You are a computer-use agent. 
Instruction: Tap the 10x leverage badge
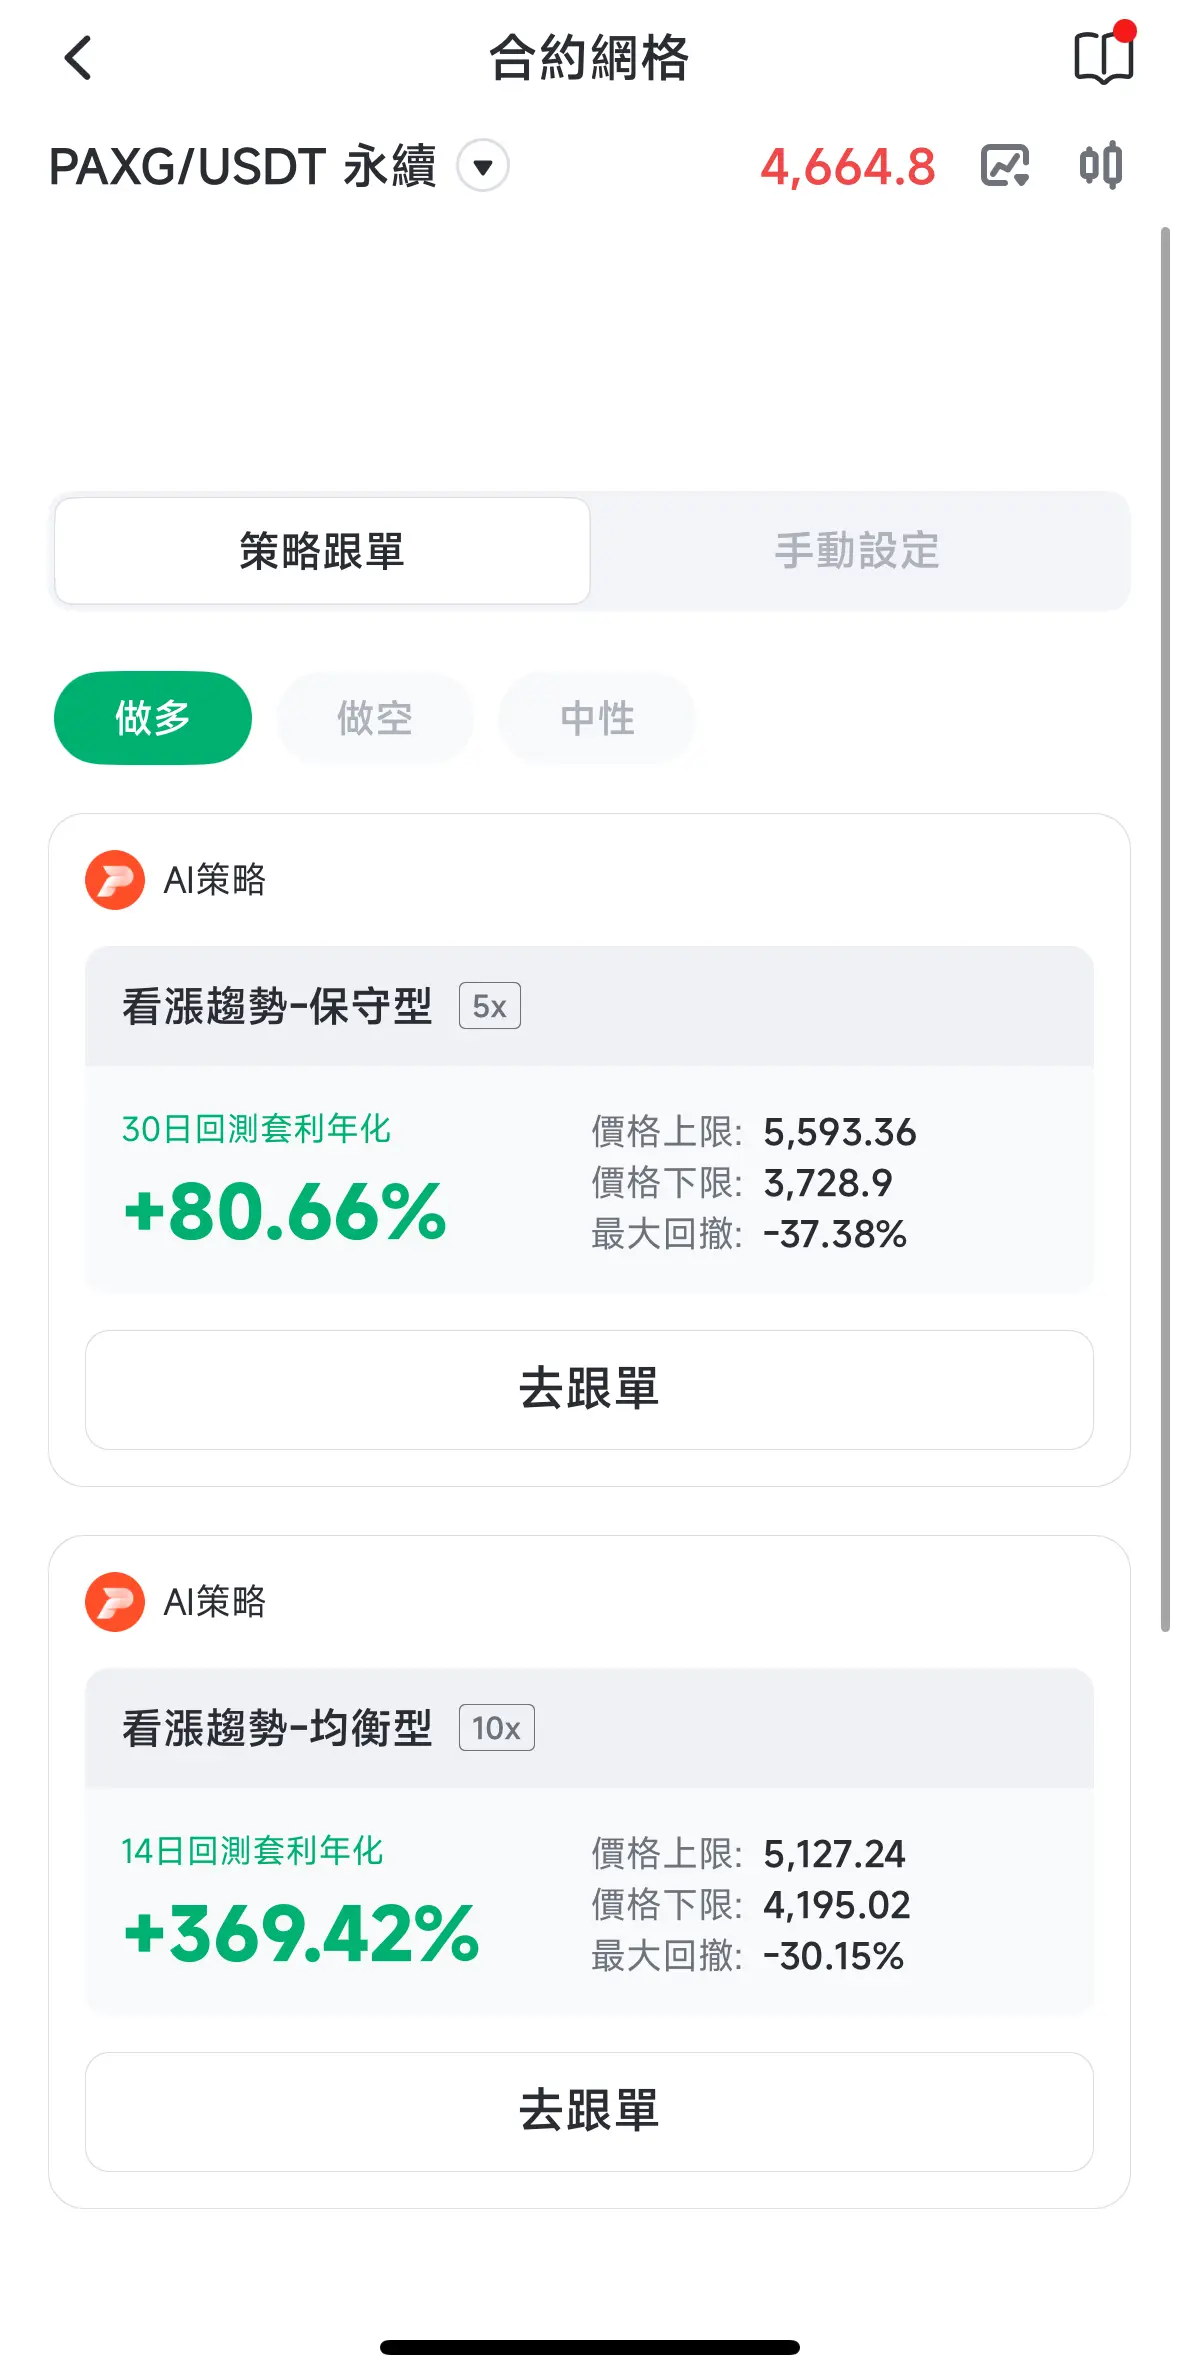tap(496, 1728)
